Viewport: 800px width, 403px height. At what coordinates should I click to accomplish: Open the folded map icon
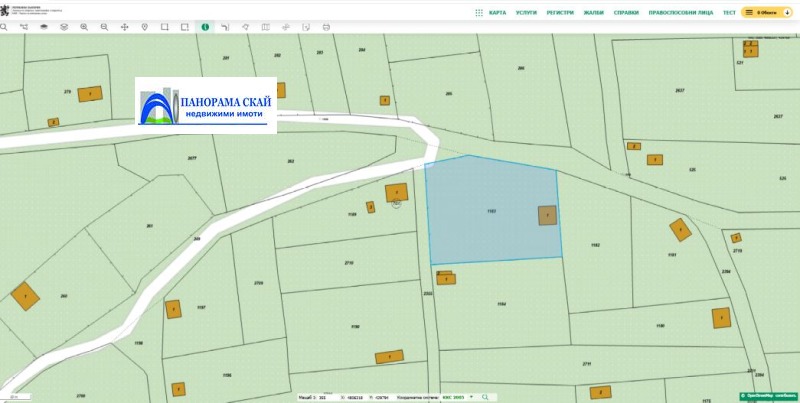point(265,27)
